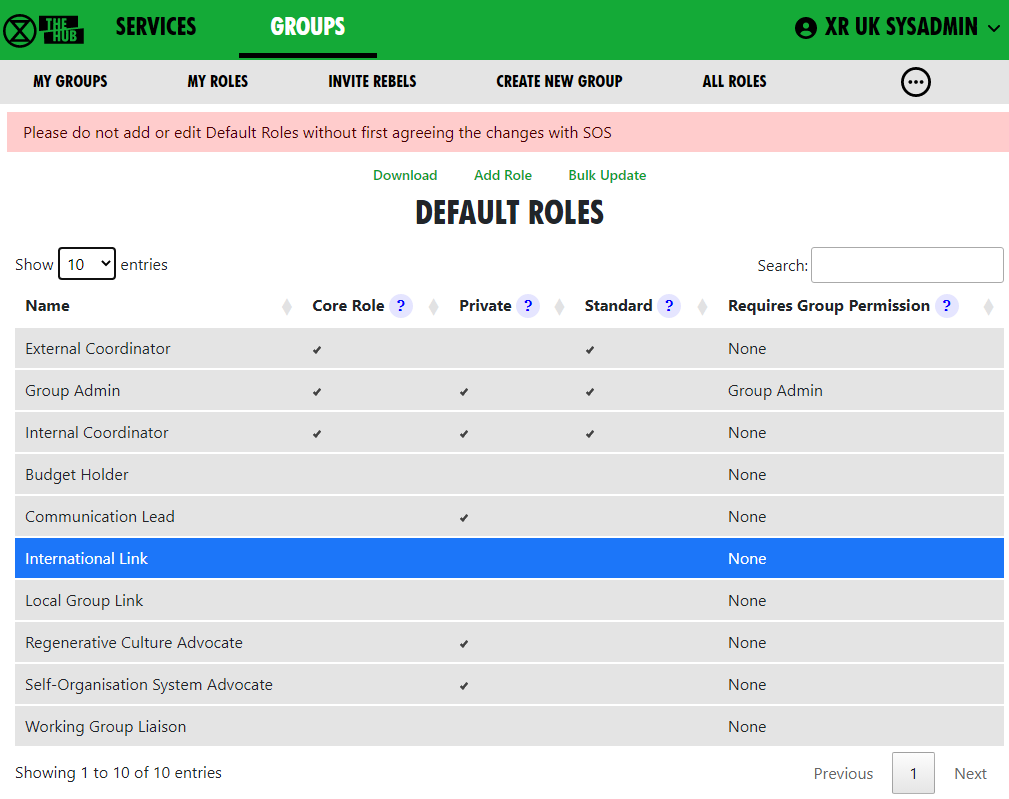
Task: Expand the XR UK Sysadmin account menu chevron
Action: [994, 28]
